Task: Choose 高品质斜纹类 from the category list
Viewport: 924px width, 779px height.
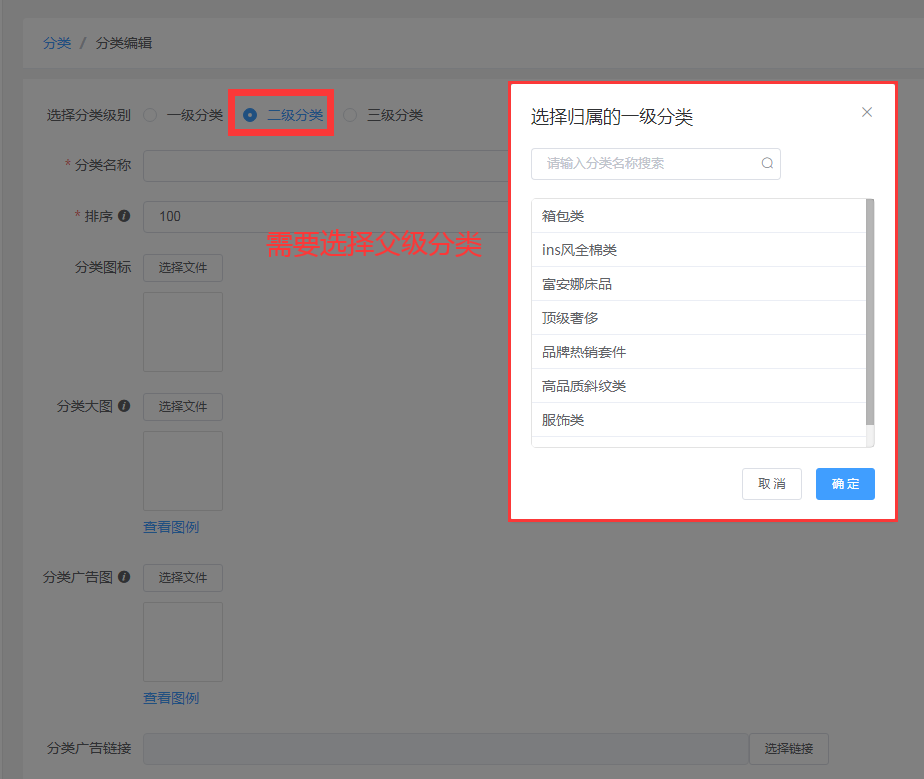Action: (698, 386)
